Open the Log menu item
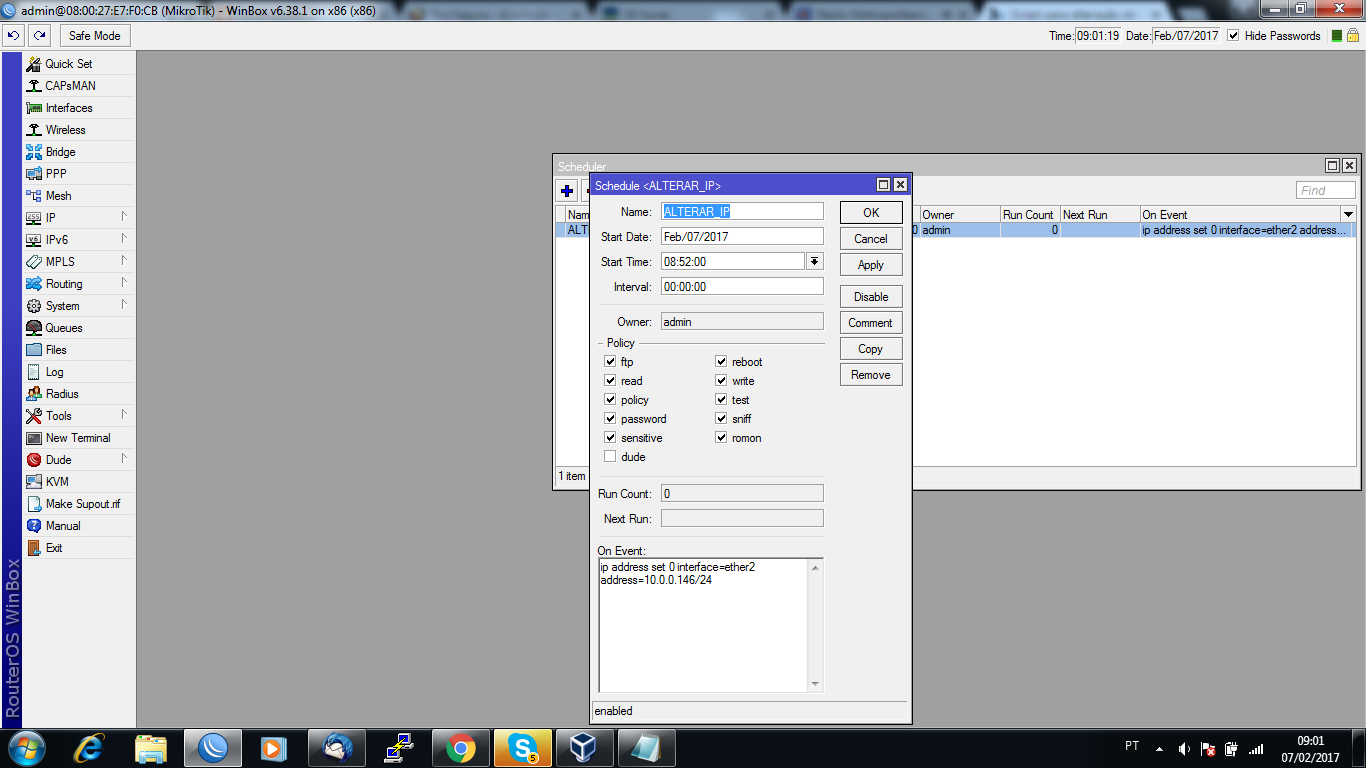Viewport: 1366px width, 768px height. [54, 371]
